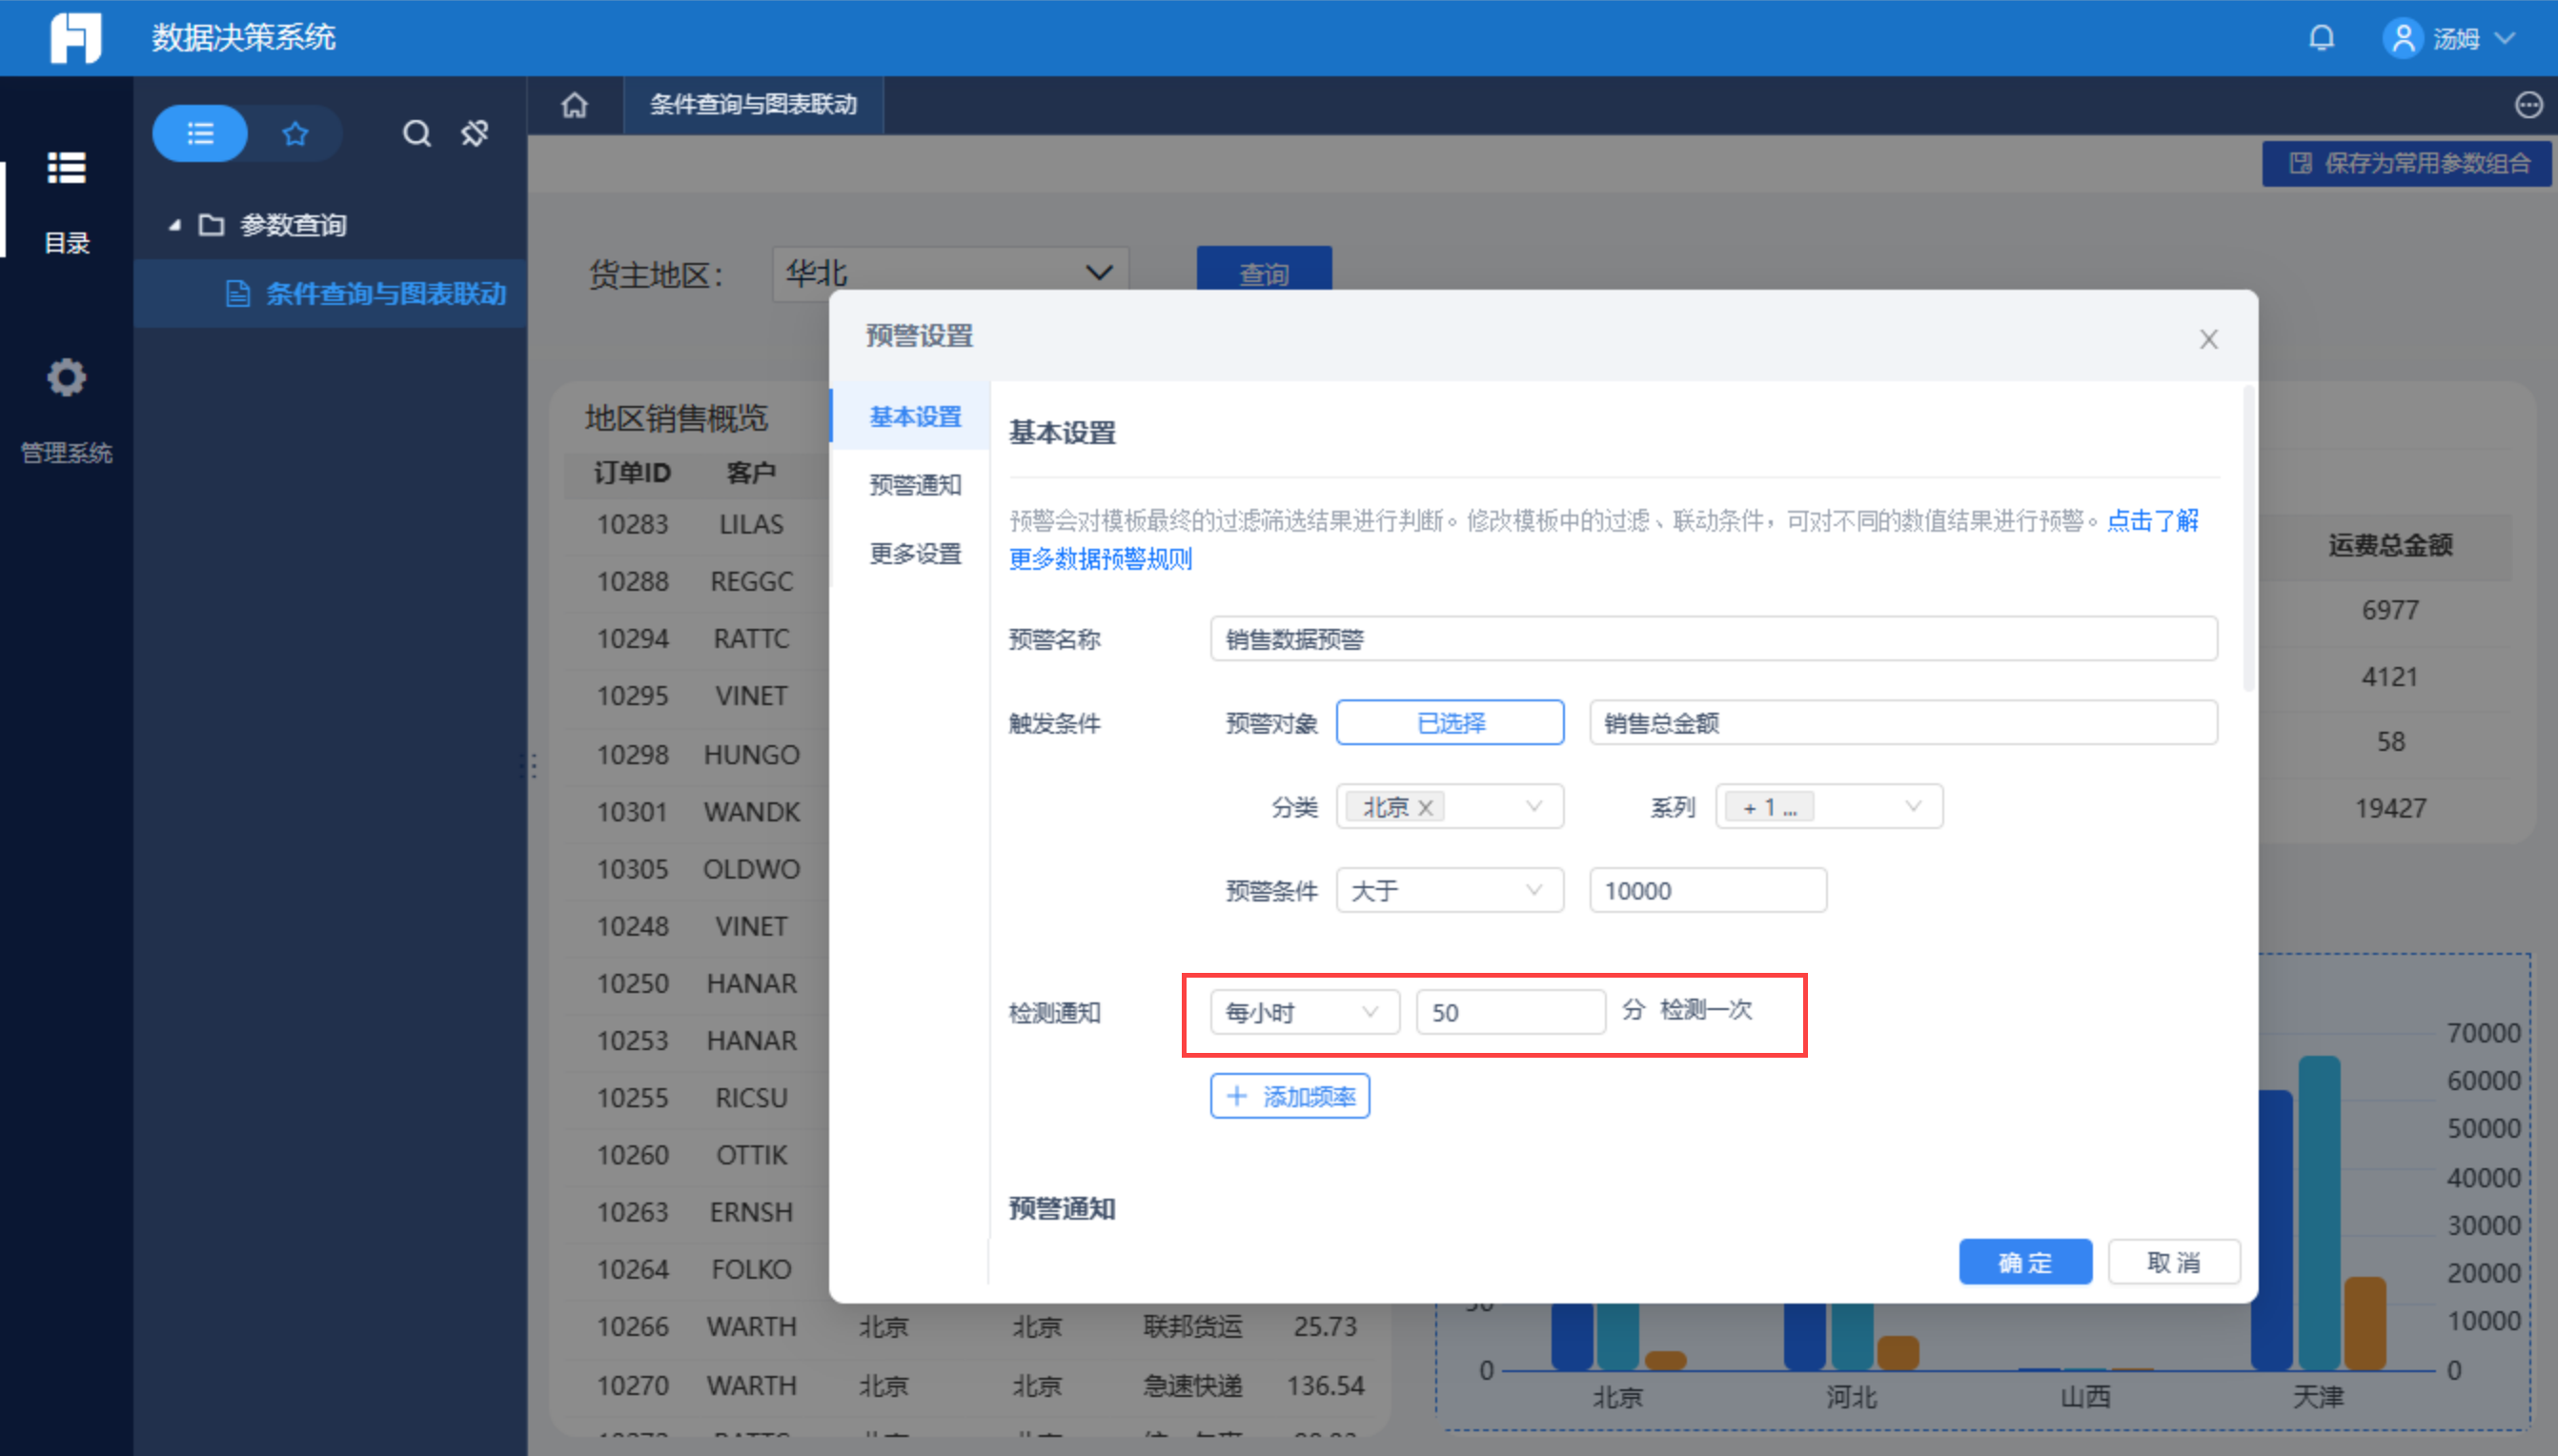Switch to 预警通知 side tab

click(x=914, y=485)
